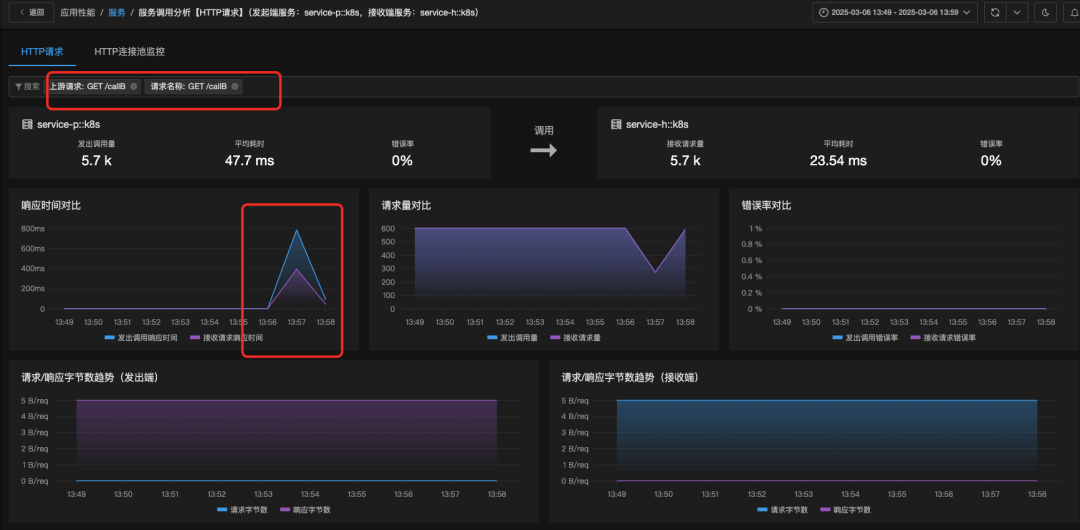Image resolution: width=1080 pixels, height=530 pixels.
Task: Click the 返回 back button
Action: point(31,13)
